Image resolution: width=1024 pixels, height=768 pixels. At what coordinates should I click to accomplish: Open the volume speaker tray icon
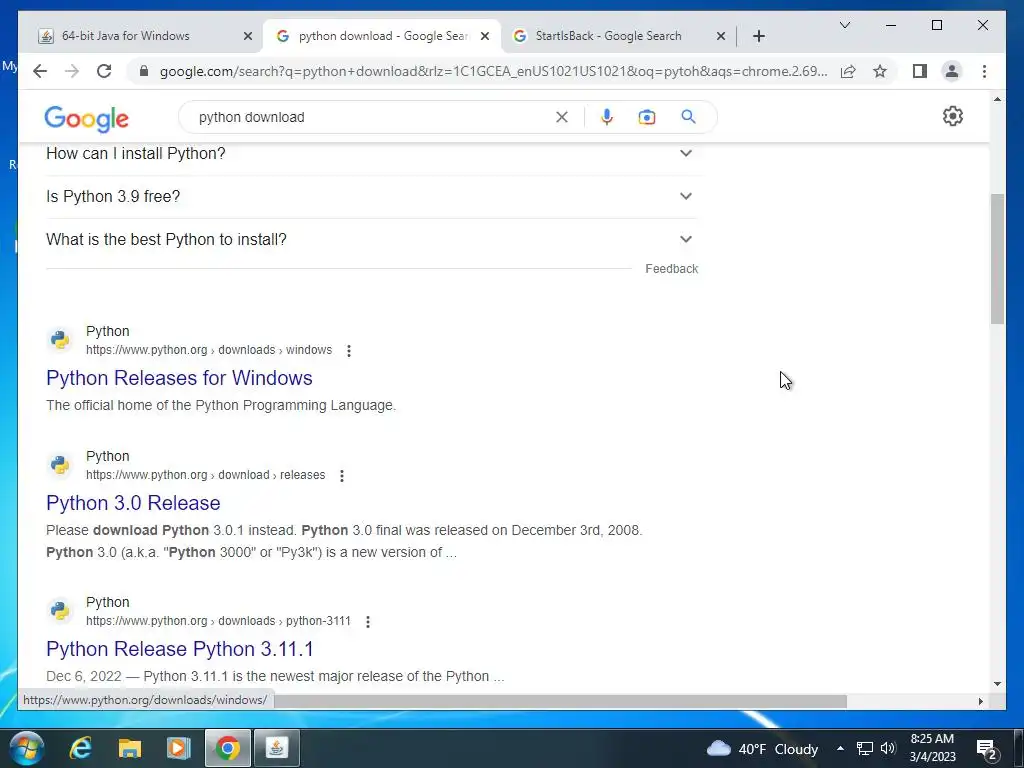click(x=888, y=748)
